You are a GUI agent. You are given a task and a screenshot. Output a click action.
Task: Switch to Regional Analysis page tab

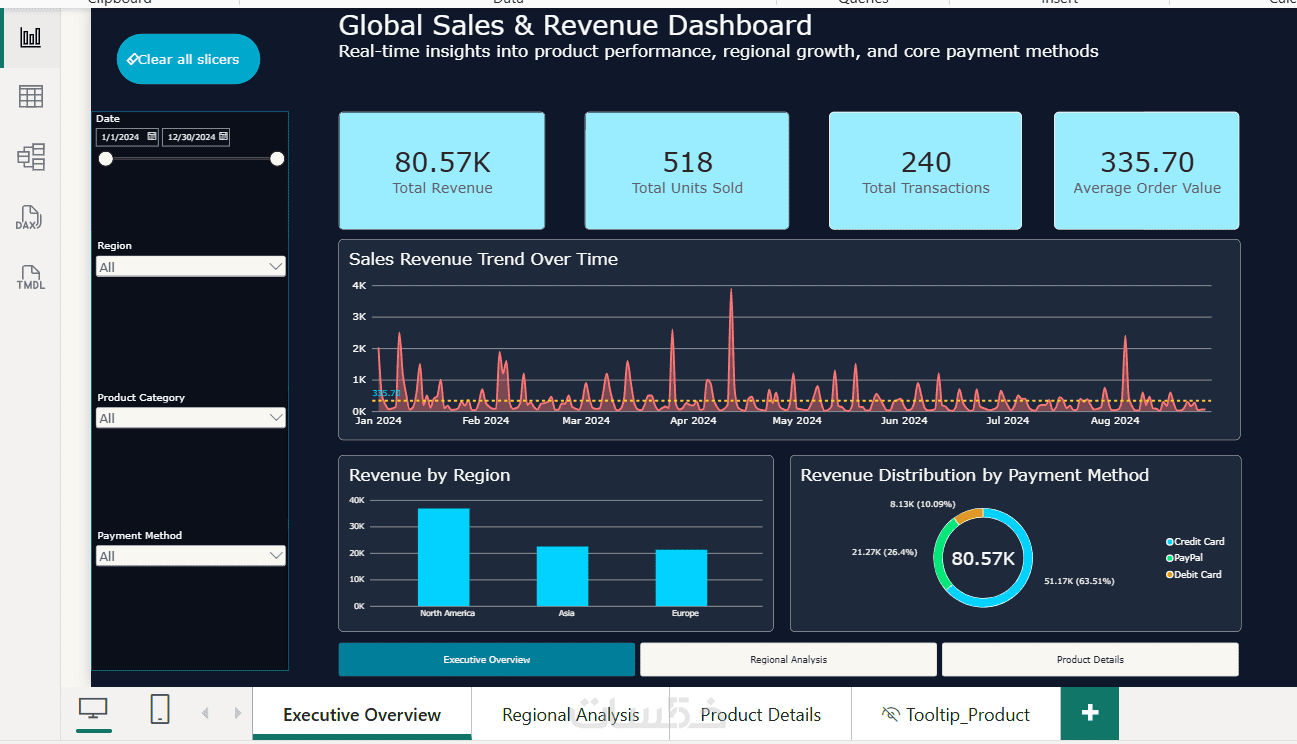pos(571,714)
